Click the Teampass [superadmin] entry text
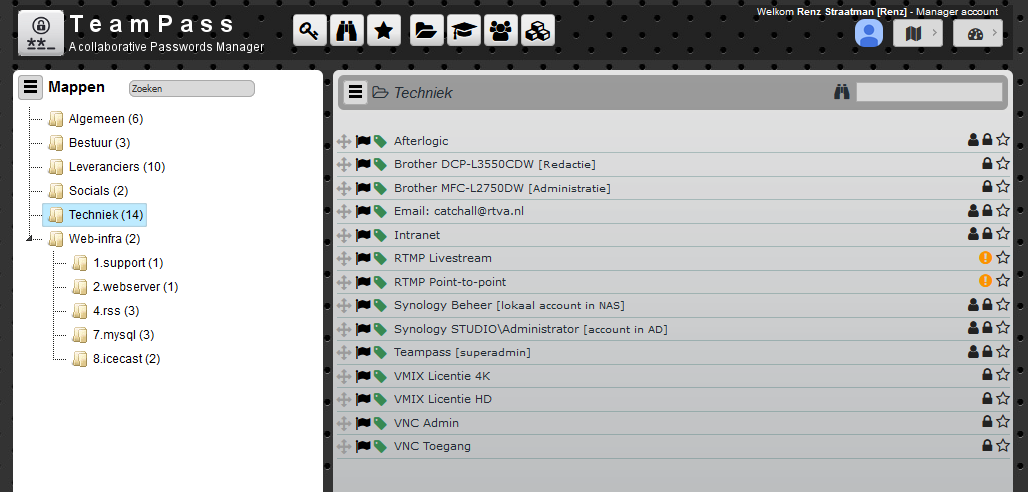The height and width of the screenshot is (492, 1028). pos(462,352)
